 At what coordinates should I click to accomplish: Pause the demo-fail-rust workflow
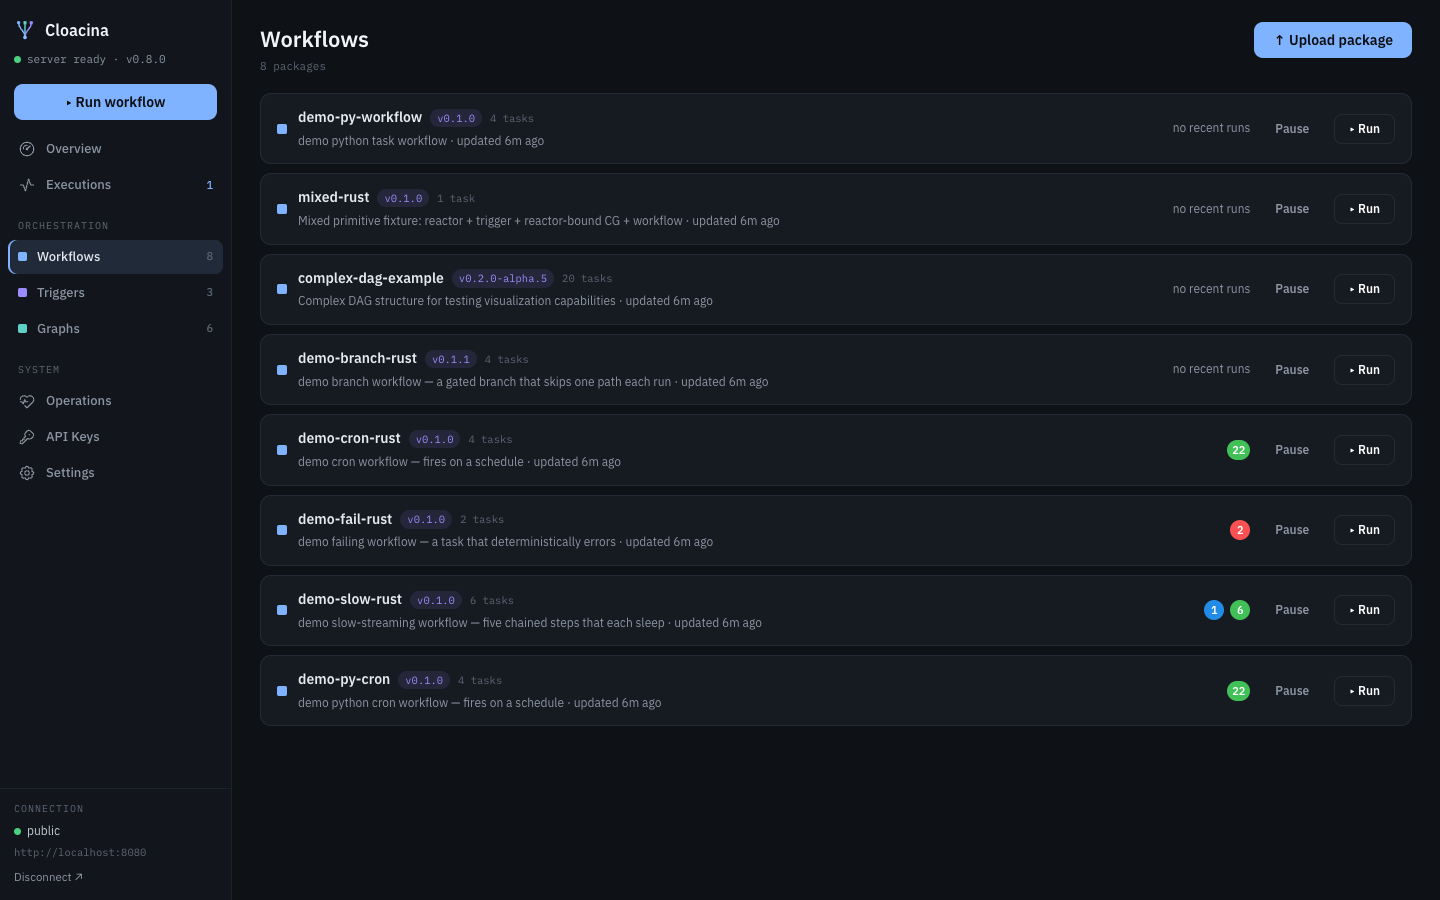pos(1292,530)
